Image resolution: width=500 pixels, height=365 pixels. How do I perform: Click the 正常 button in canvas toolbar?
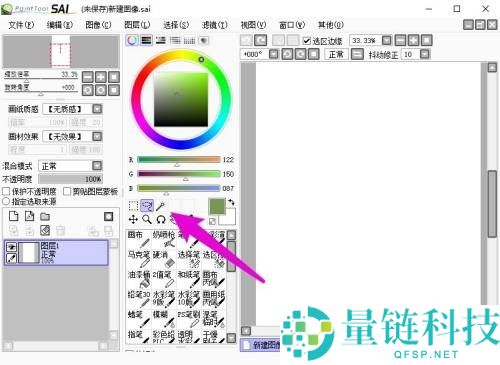pos(336,54)
